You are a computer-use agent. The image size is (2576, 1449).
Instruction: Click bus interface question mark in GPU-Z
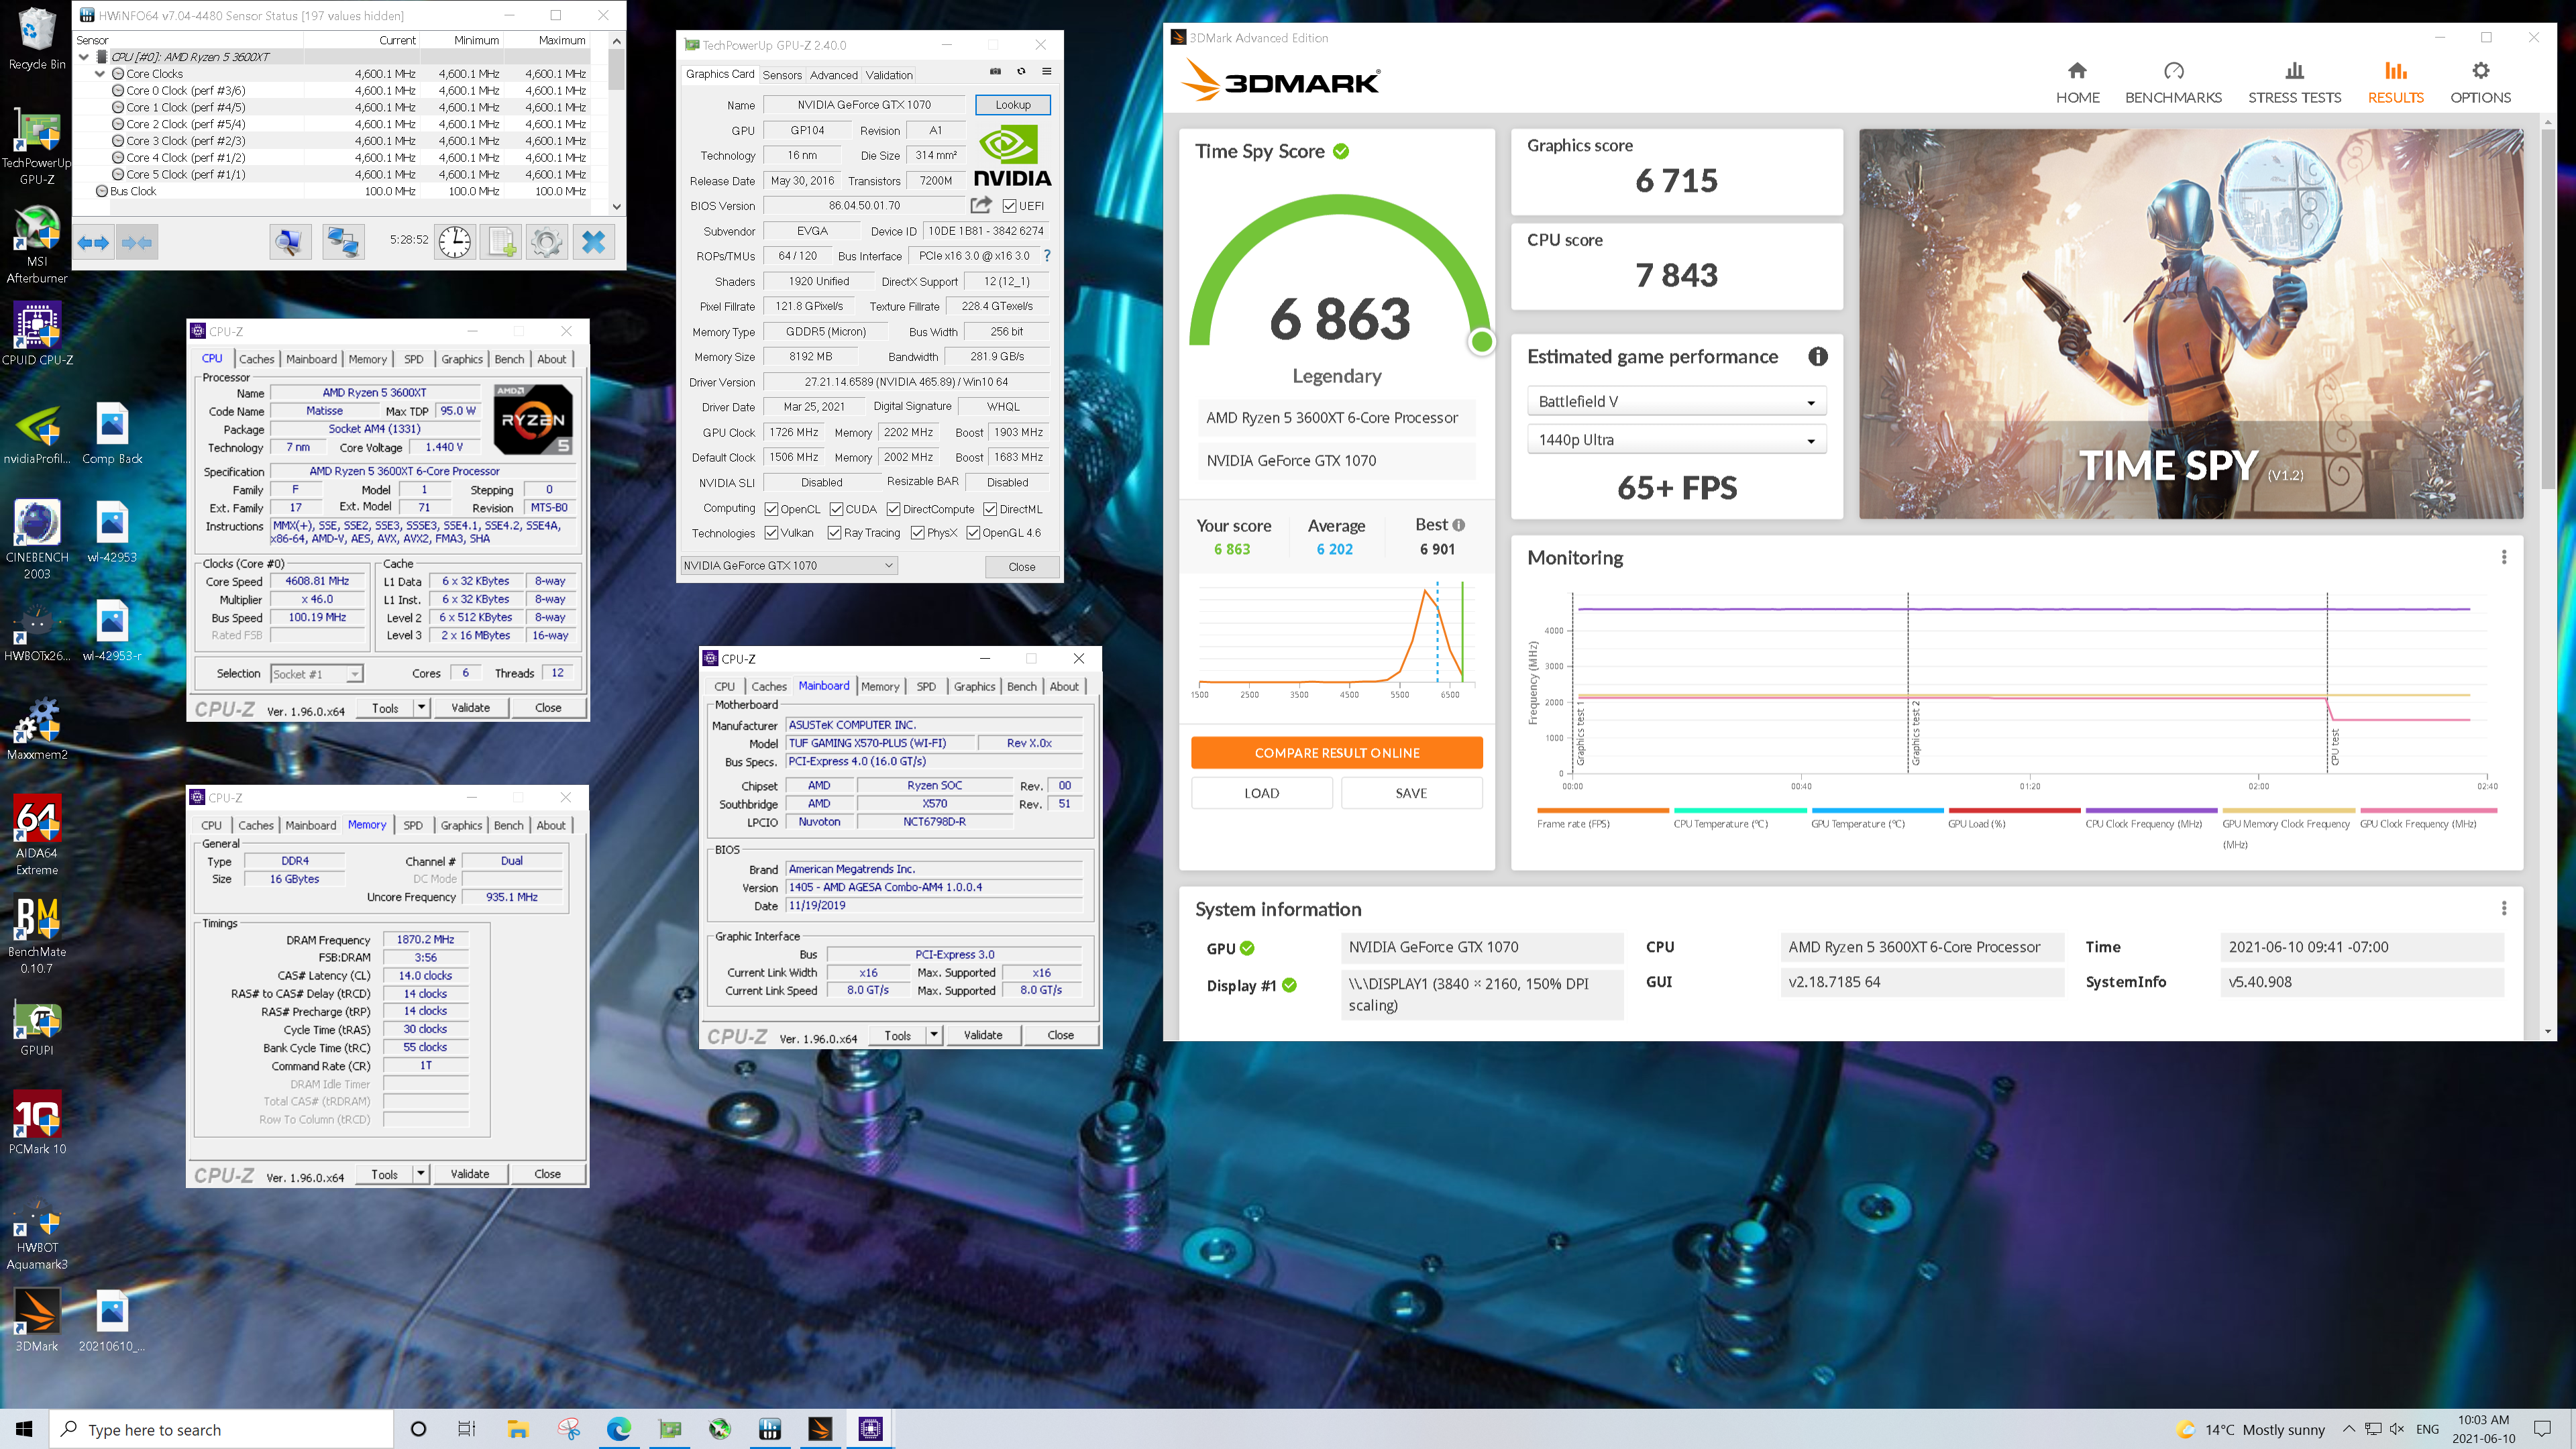click(1047, 256)
